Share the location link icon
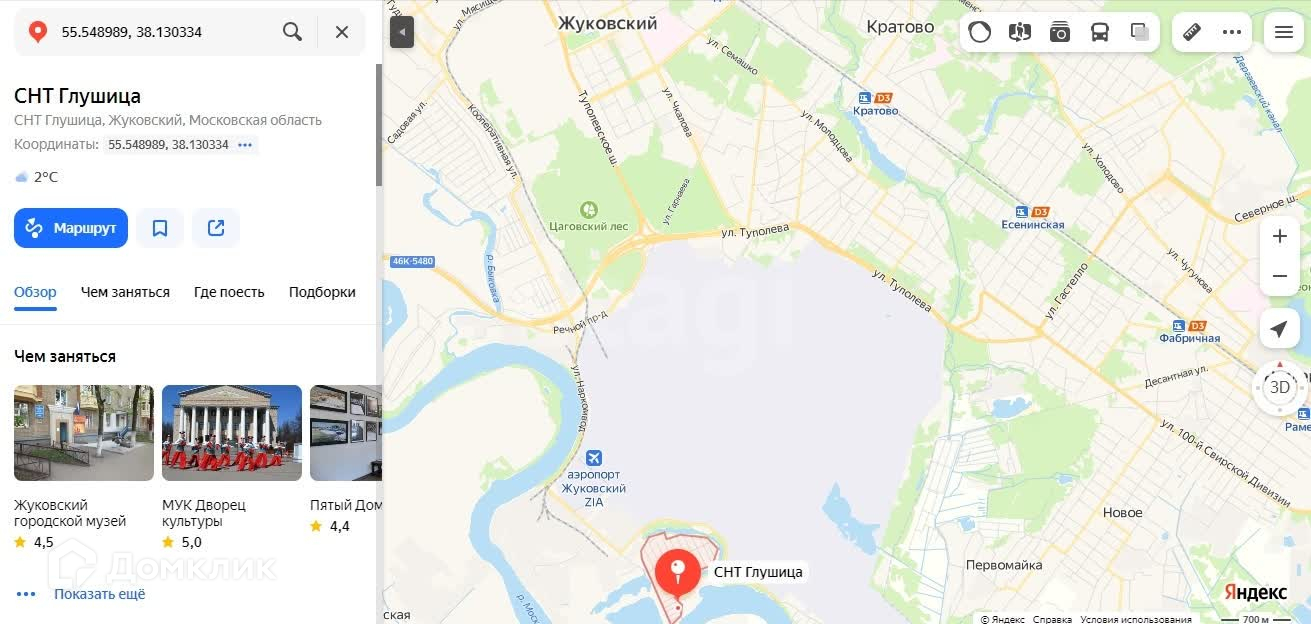Viewport: 1311px width, 624px height. (x=216, y=228)
